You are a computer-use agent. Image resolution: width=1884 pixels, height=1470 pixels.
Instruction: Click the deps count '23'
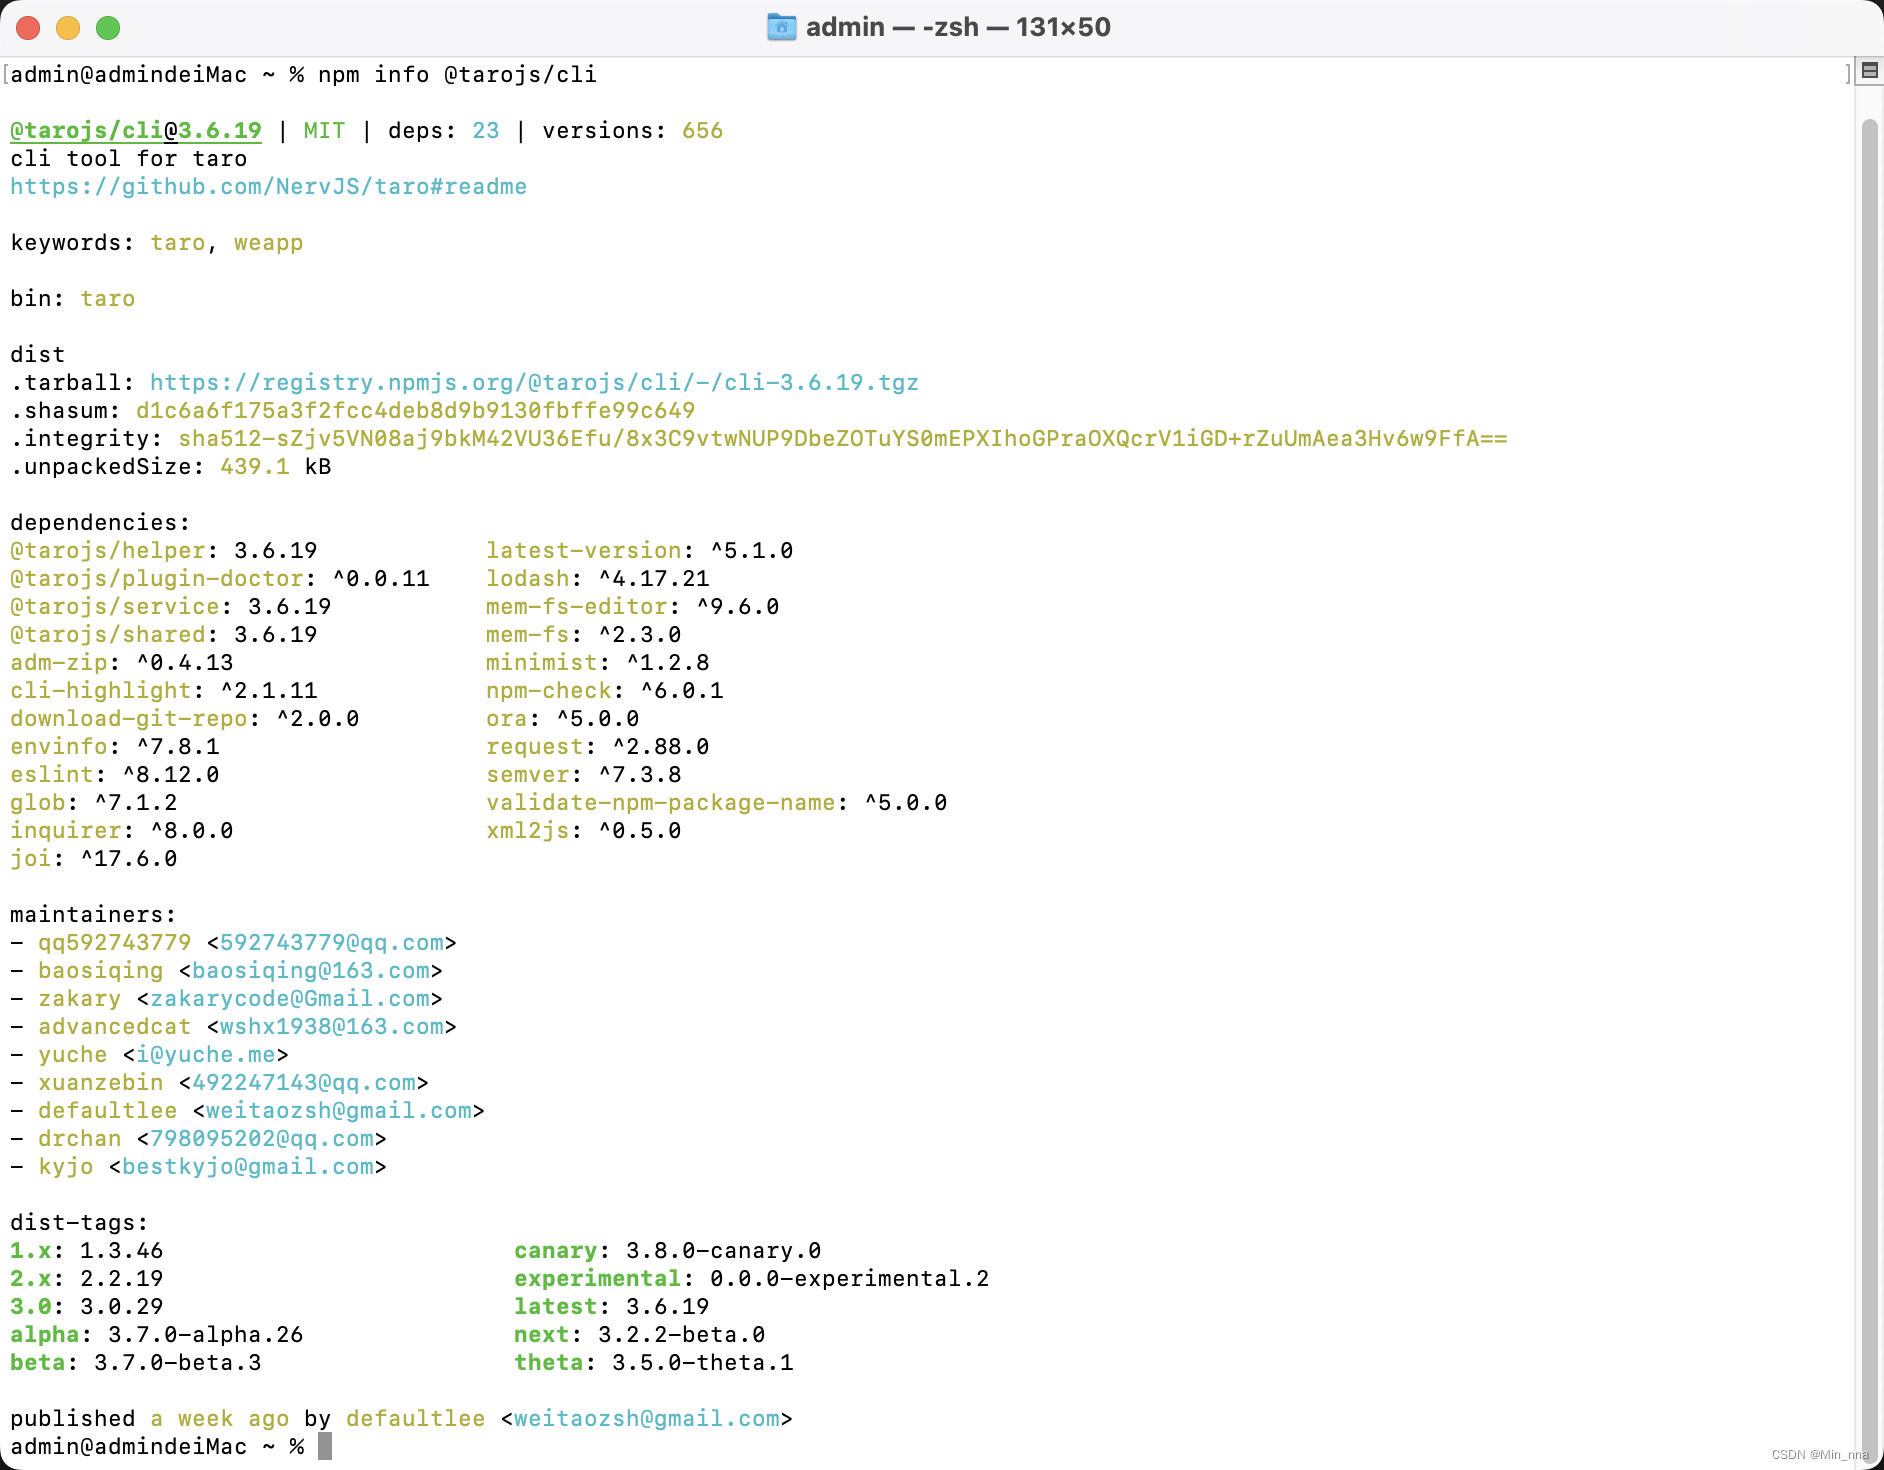tap(485, 131)
